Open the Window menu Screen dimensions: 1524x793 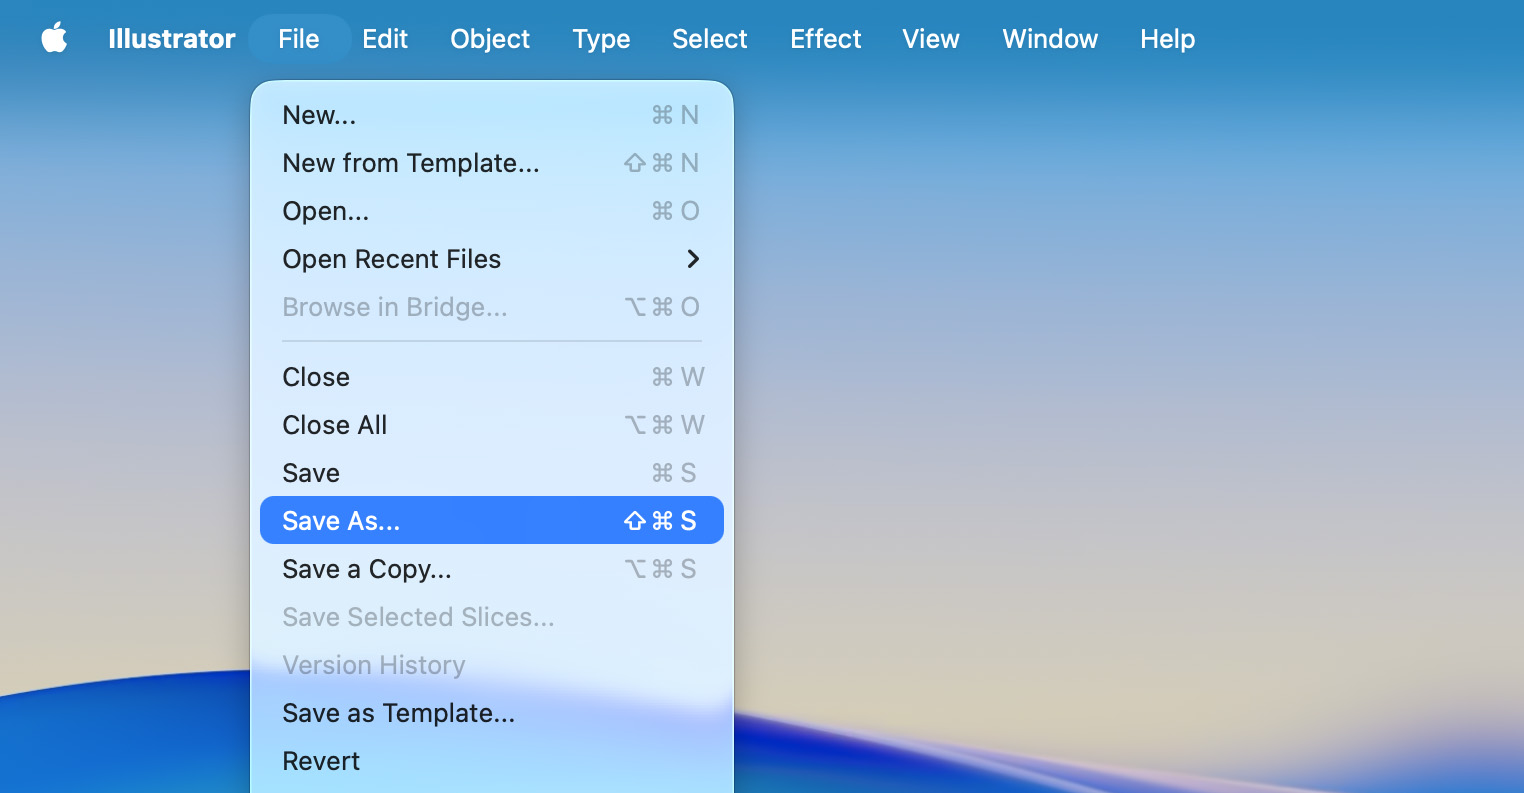tap(1049, 39)
